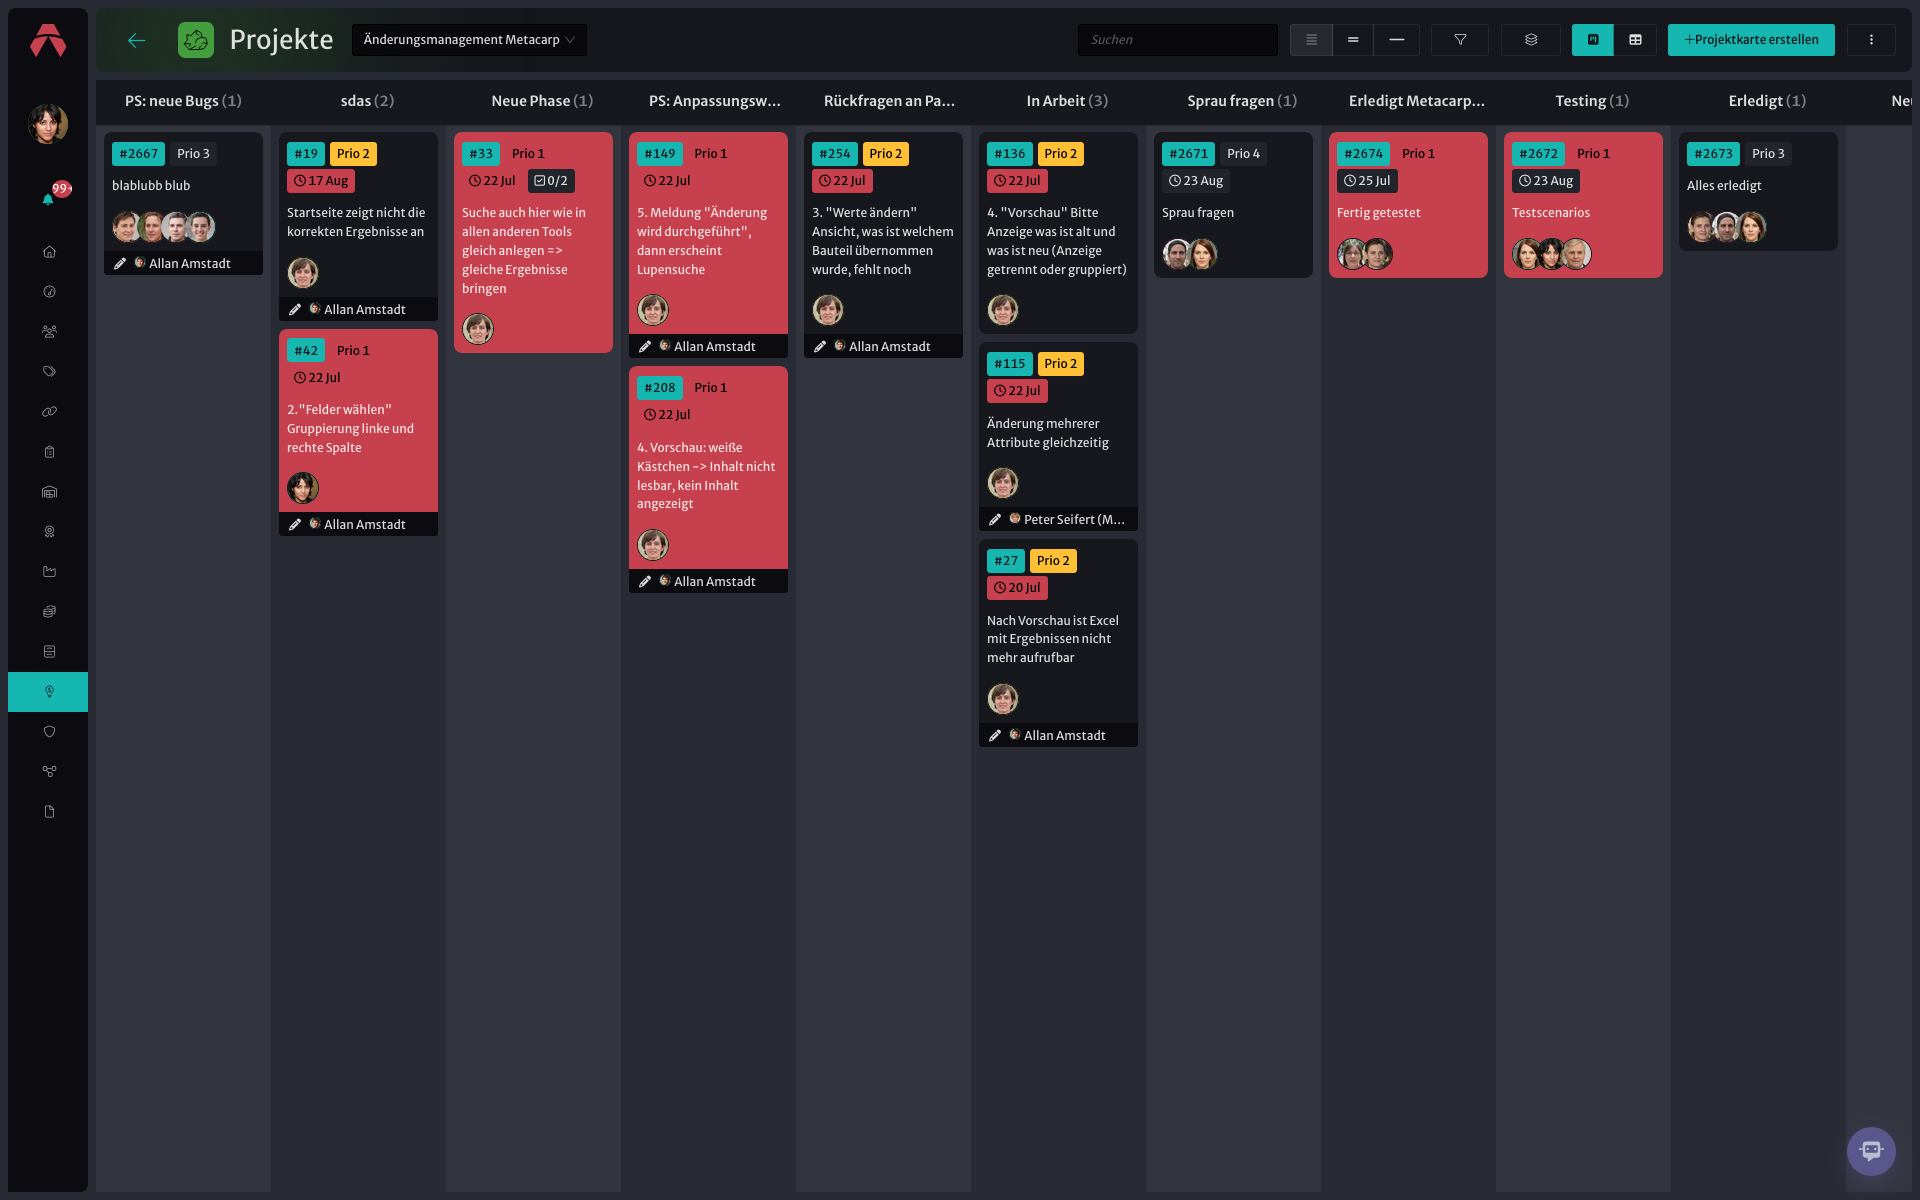Click the red 17 Aug due date on card #19
The image size is (1920, 1200).
coord(321,181)
